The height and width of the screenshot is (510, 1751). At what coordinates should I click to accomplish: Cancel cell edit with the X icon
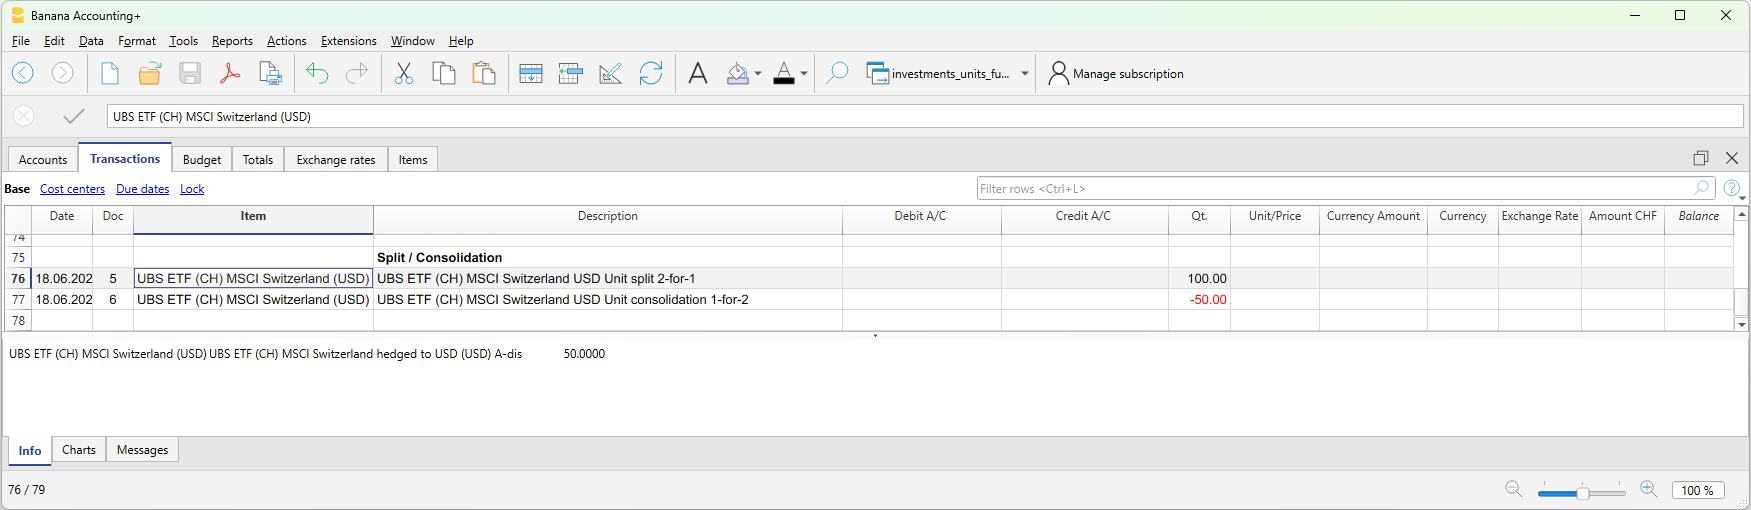coord(24,116)
